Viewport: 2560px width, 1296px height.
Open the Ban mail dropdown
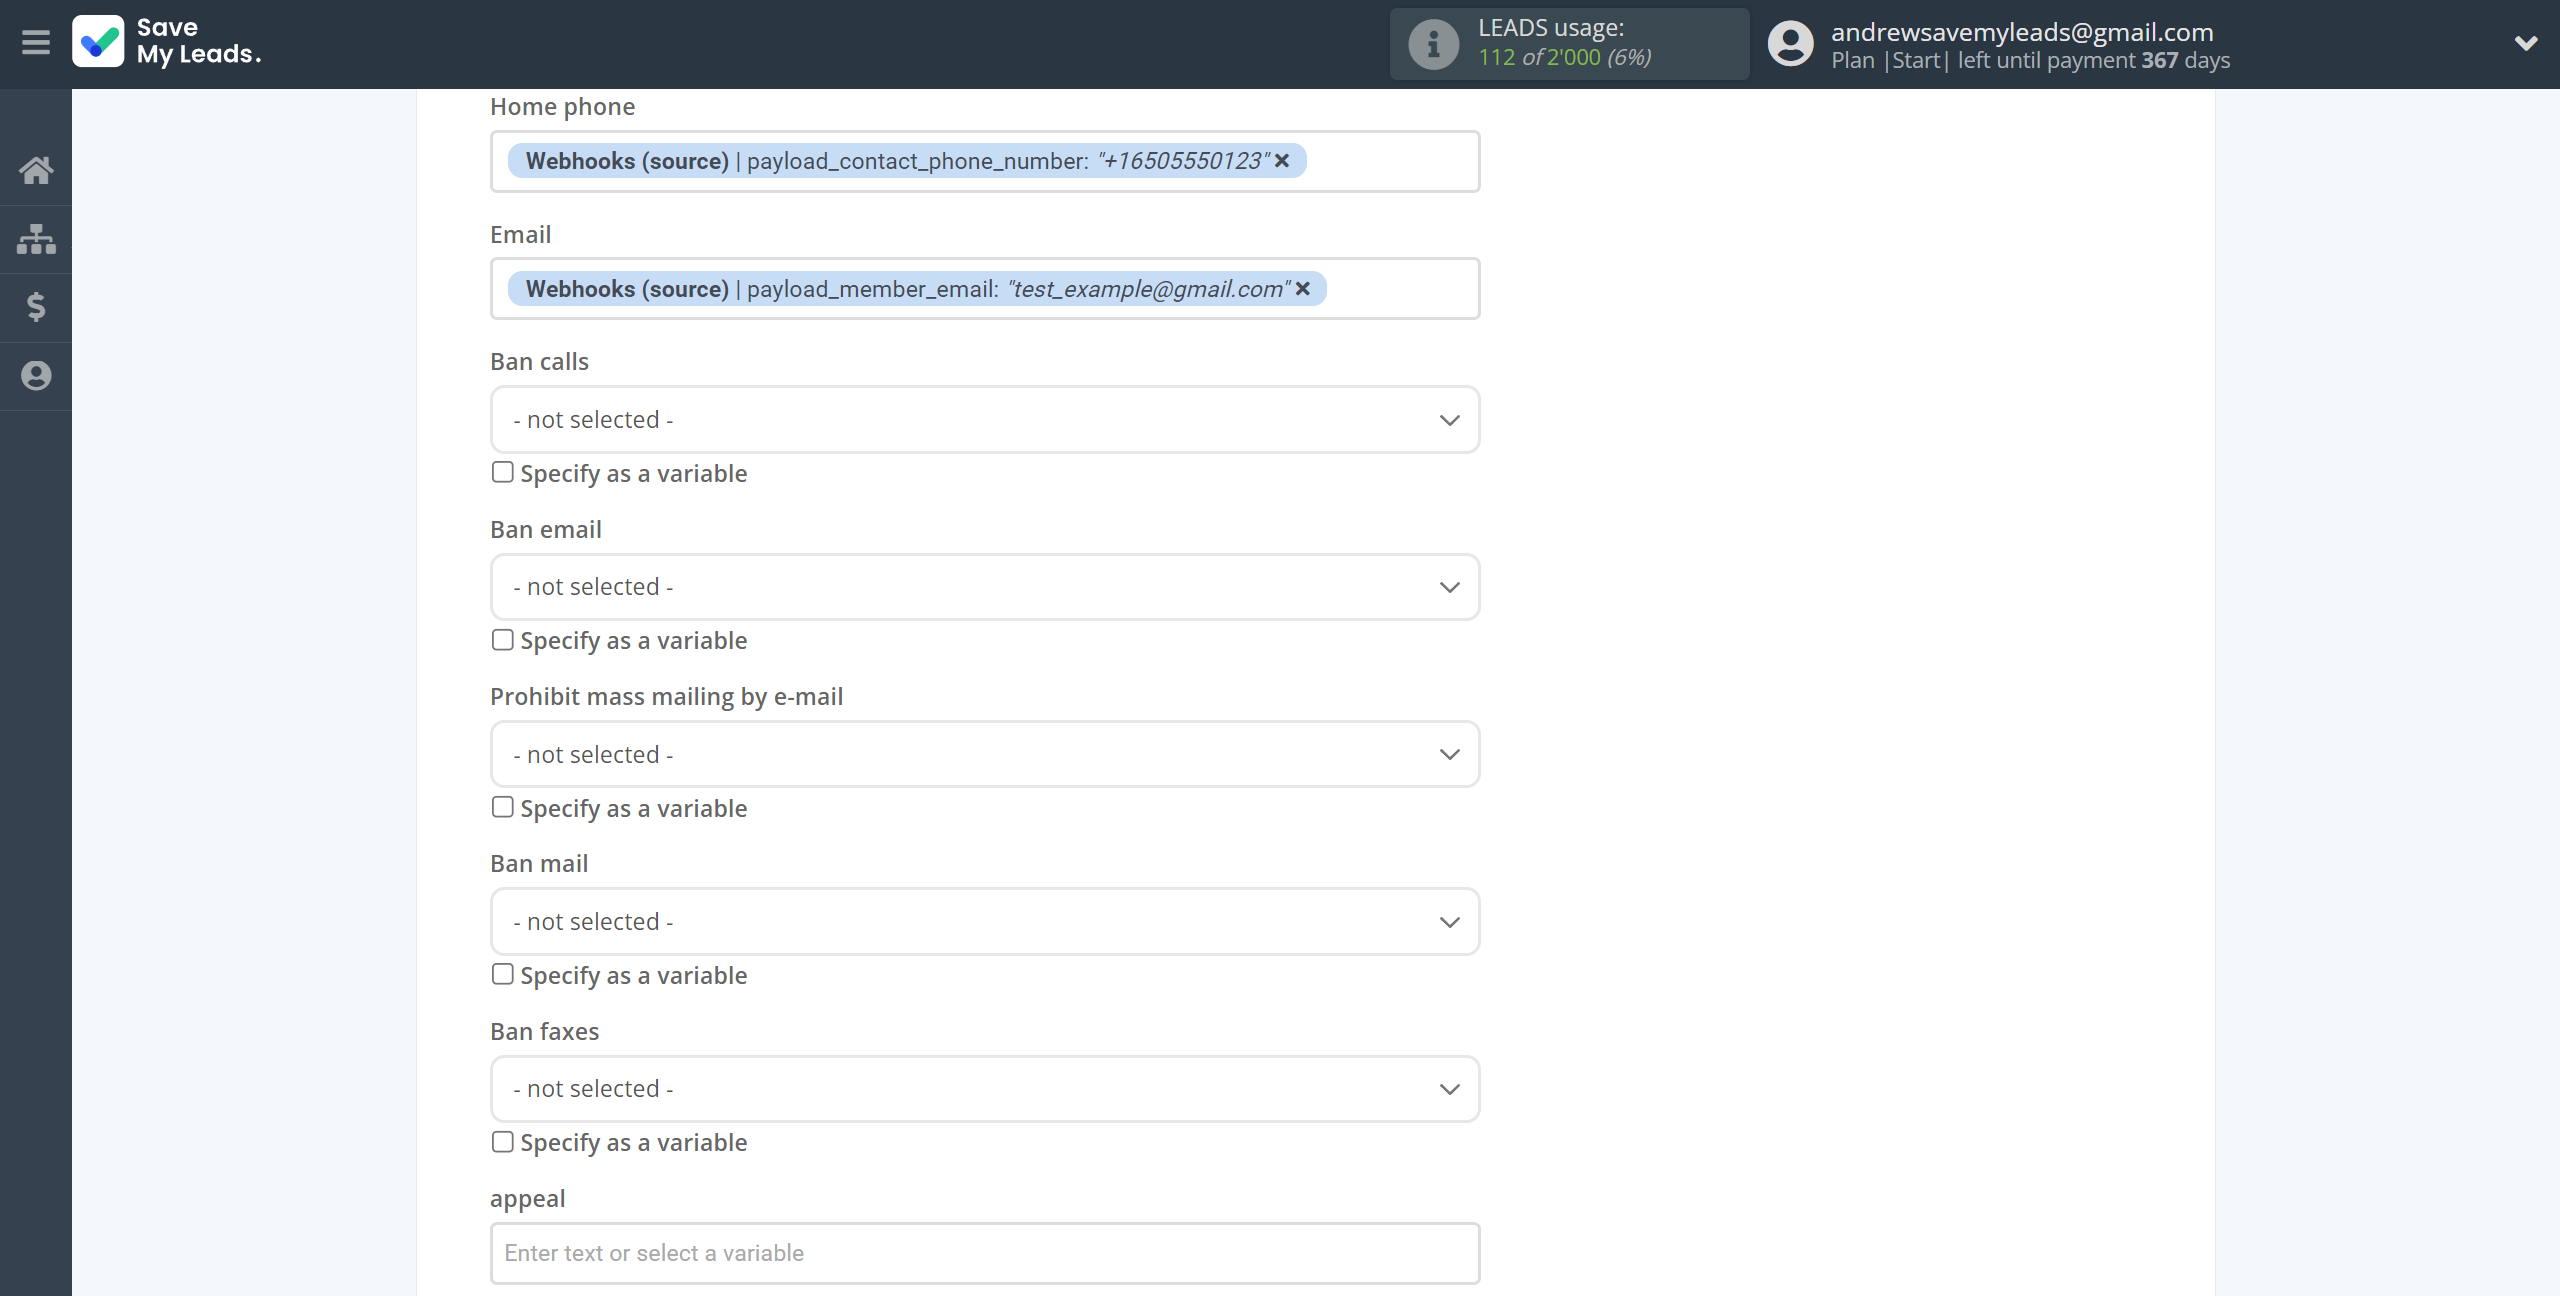(x=985, y=922)
